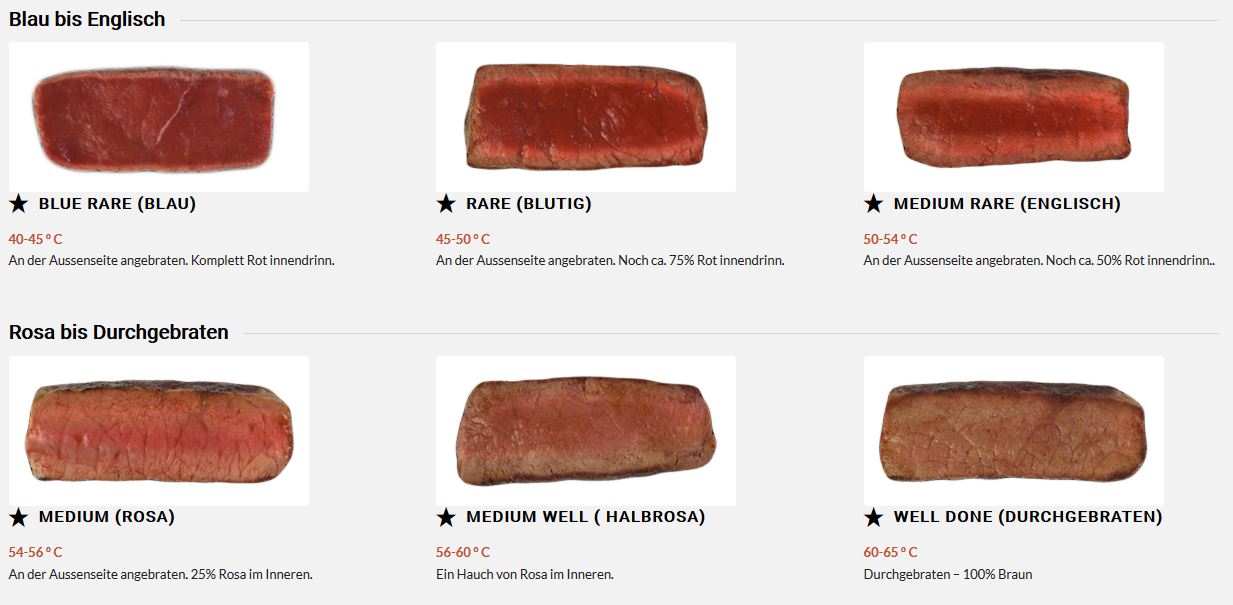The height and width of the screenshot is (605, 1233).
Task: Click the star icon beside Medium (Rosa)
Action: [x=18, y=517]
